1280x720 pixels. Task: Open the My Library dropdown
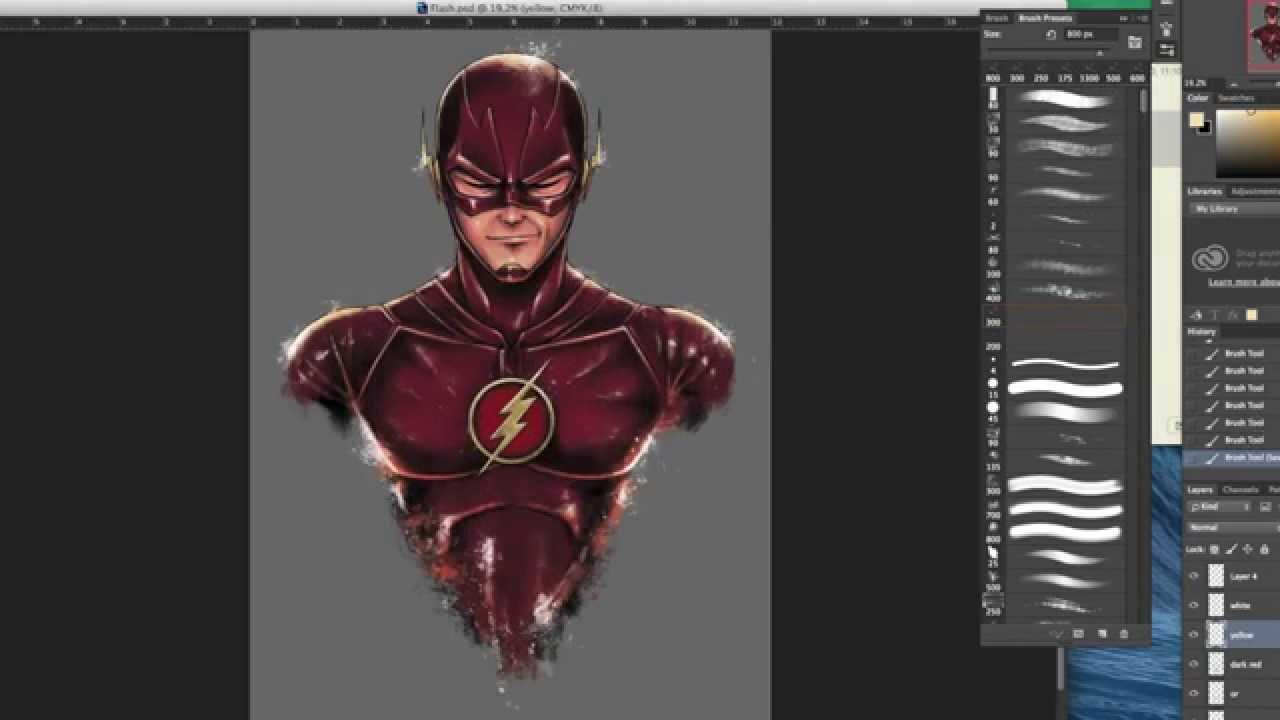pyautogui.click(x=1235, y=209)
